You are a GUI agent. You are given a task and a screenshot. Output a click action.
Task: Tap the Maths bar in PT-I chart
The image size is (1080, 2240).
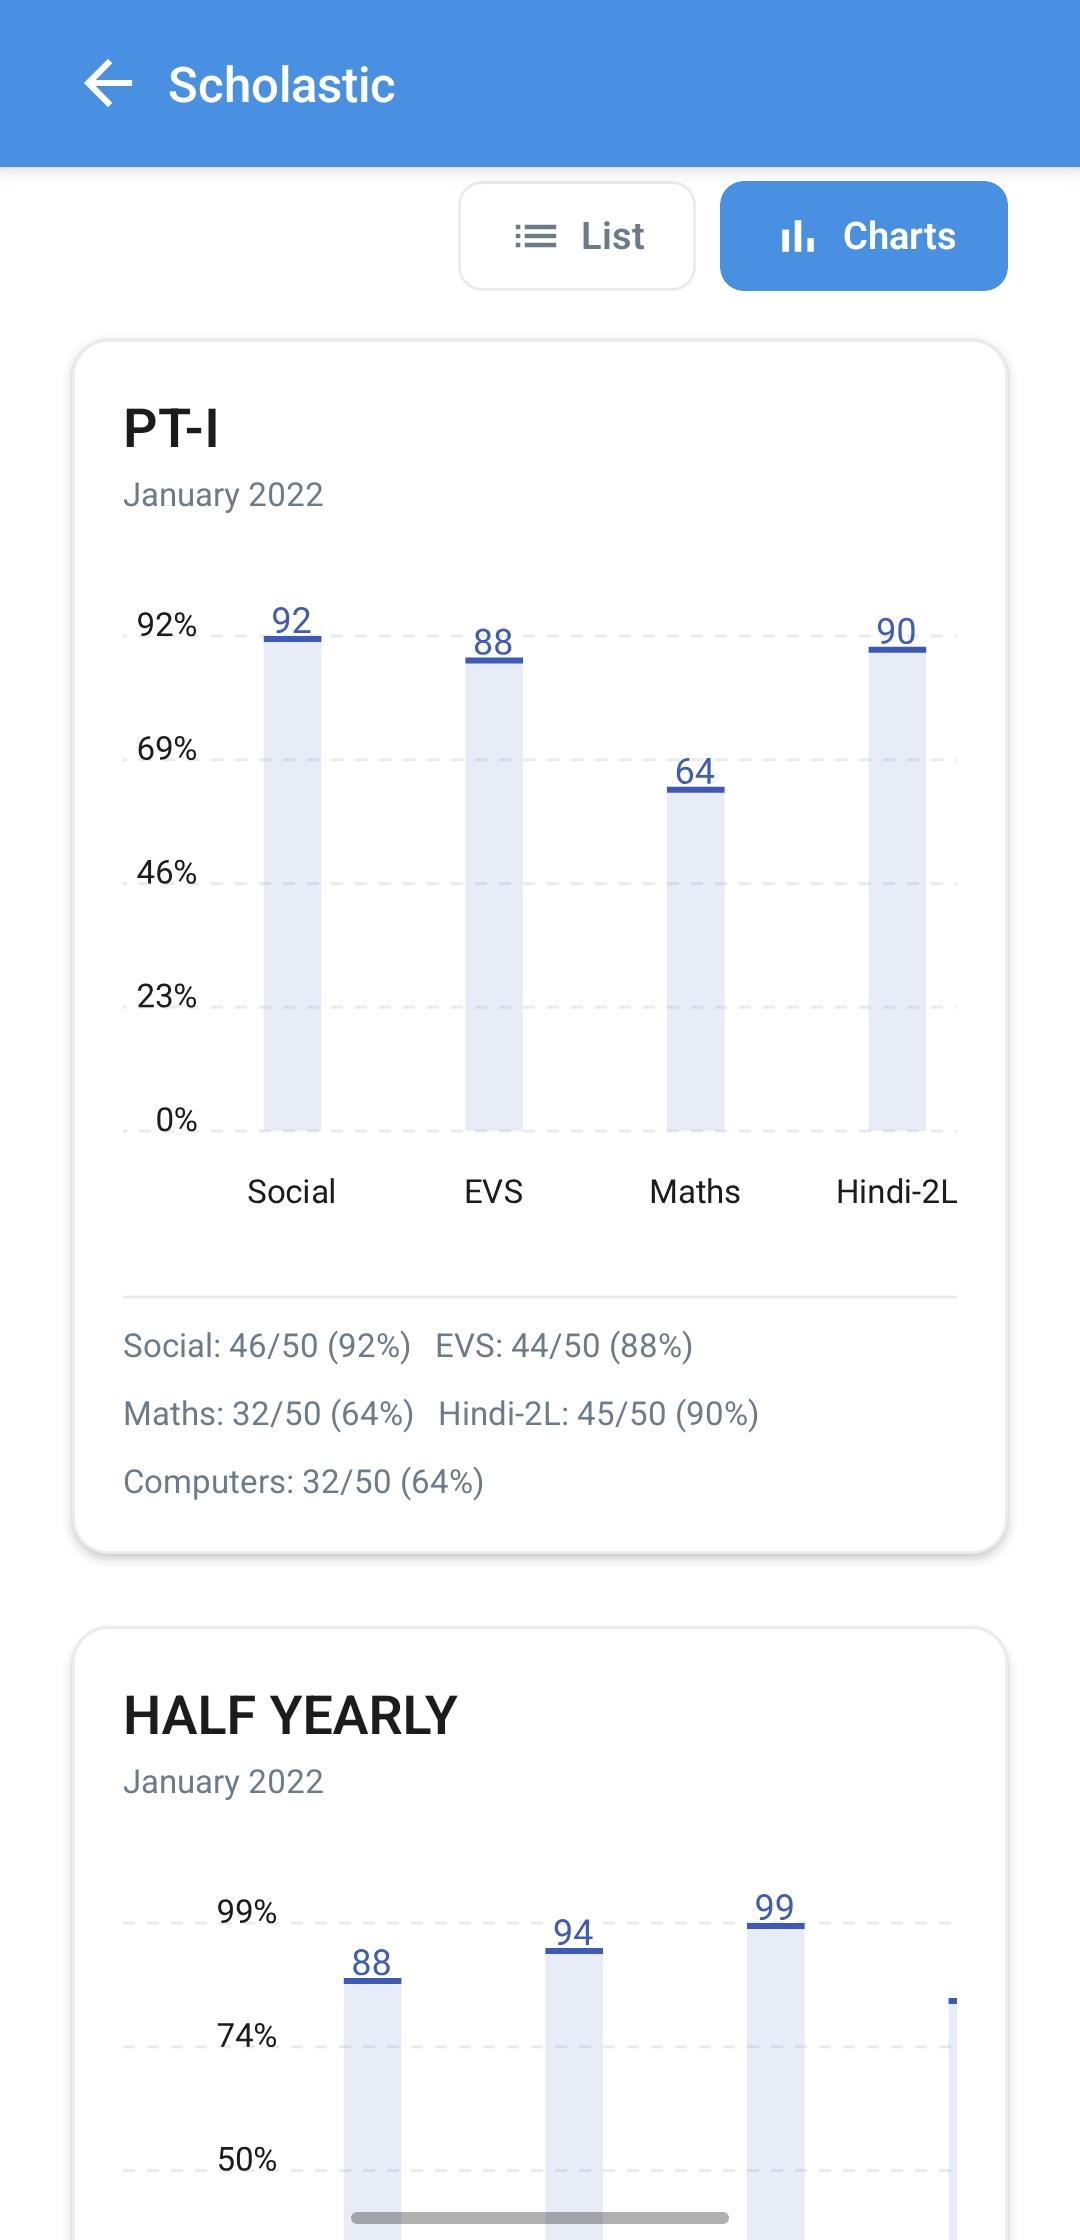click(695, 960)
